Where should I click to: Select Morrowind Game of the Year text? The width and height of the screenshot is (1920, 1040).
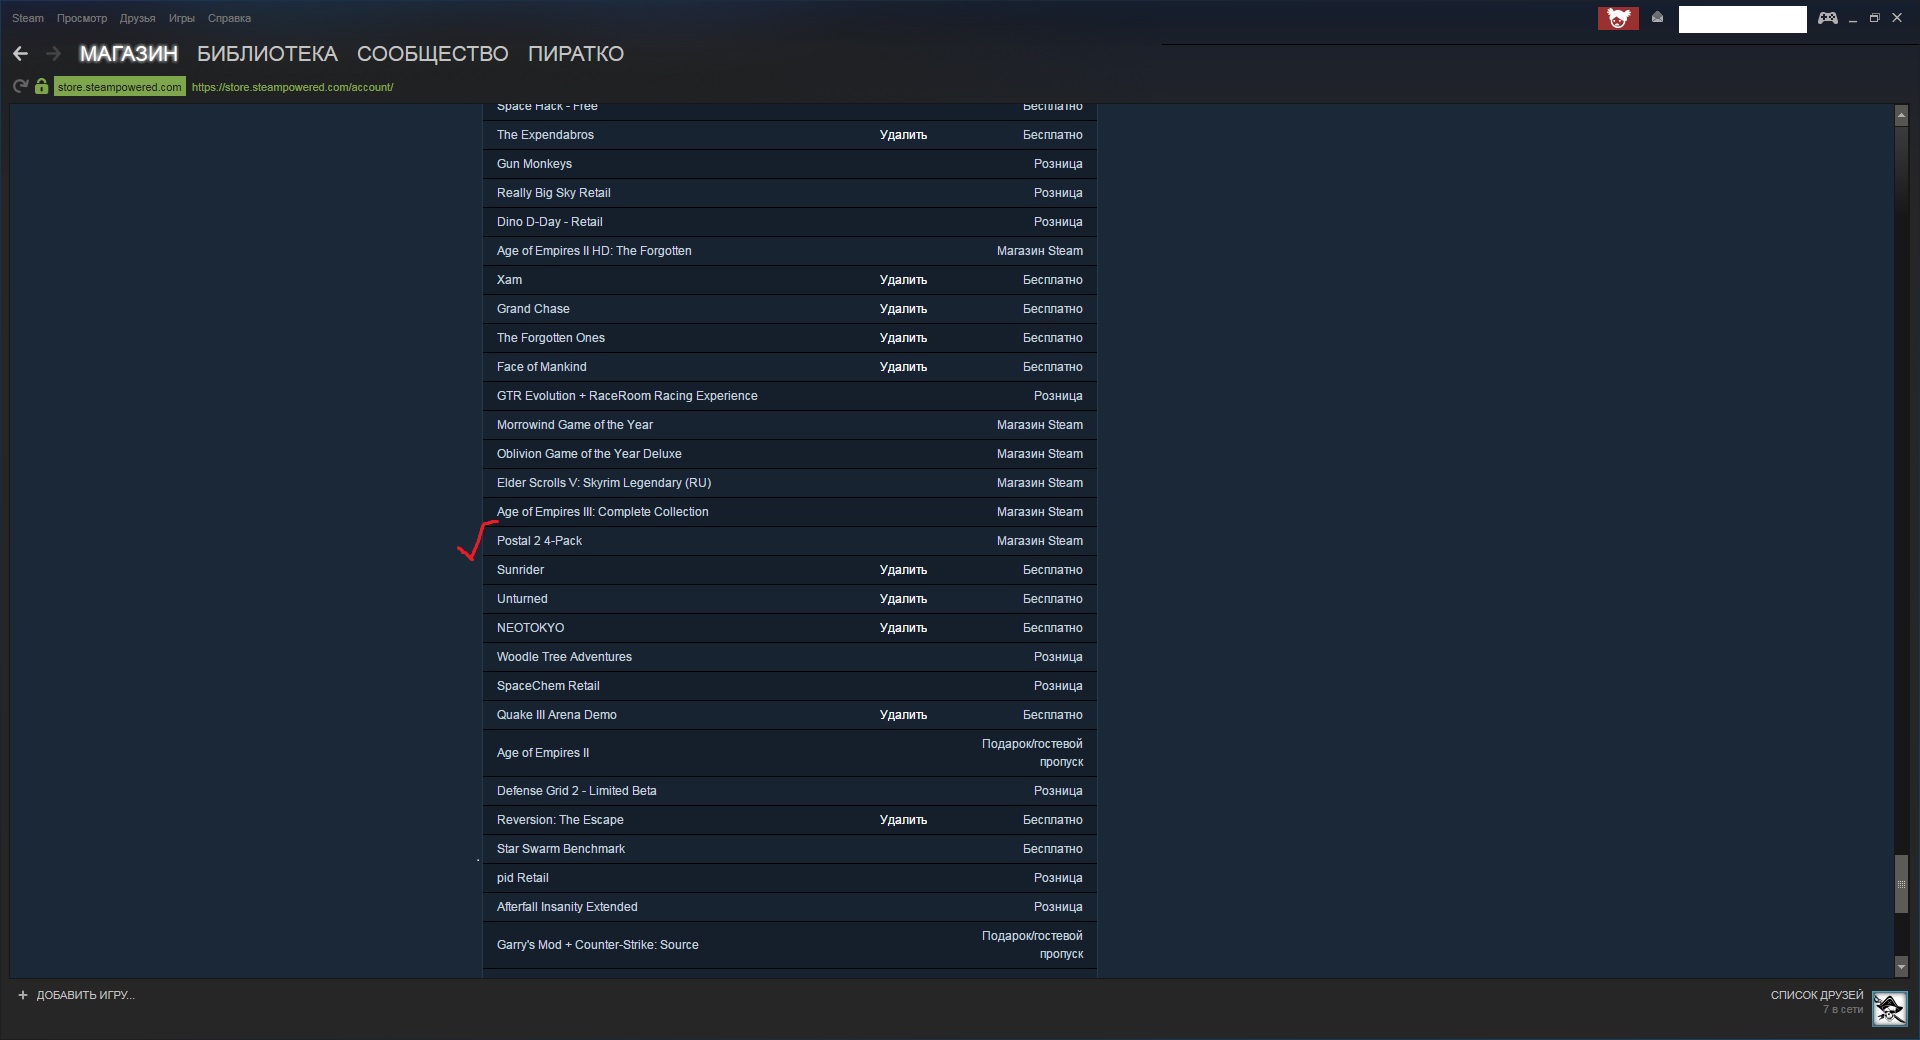[x=575, y=425]
